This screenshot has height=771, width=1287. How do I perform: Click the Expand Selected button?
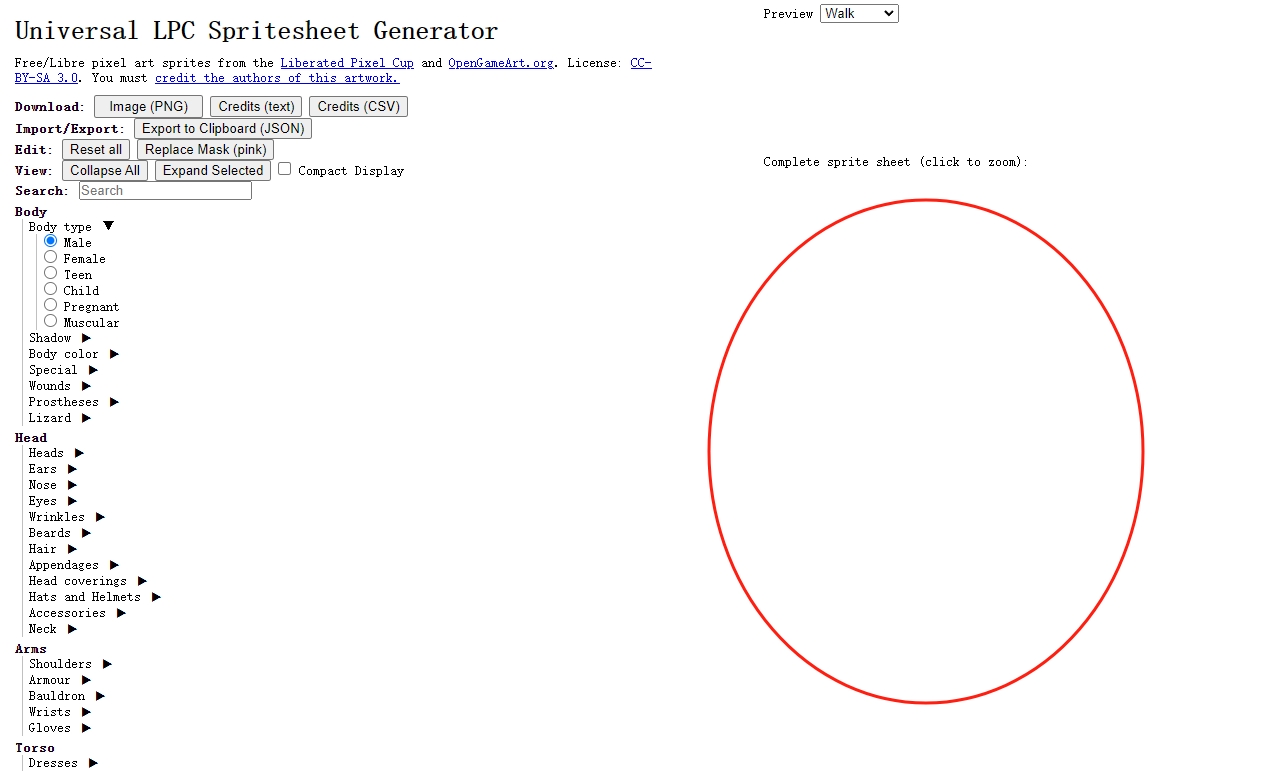(x=213, y=170)
